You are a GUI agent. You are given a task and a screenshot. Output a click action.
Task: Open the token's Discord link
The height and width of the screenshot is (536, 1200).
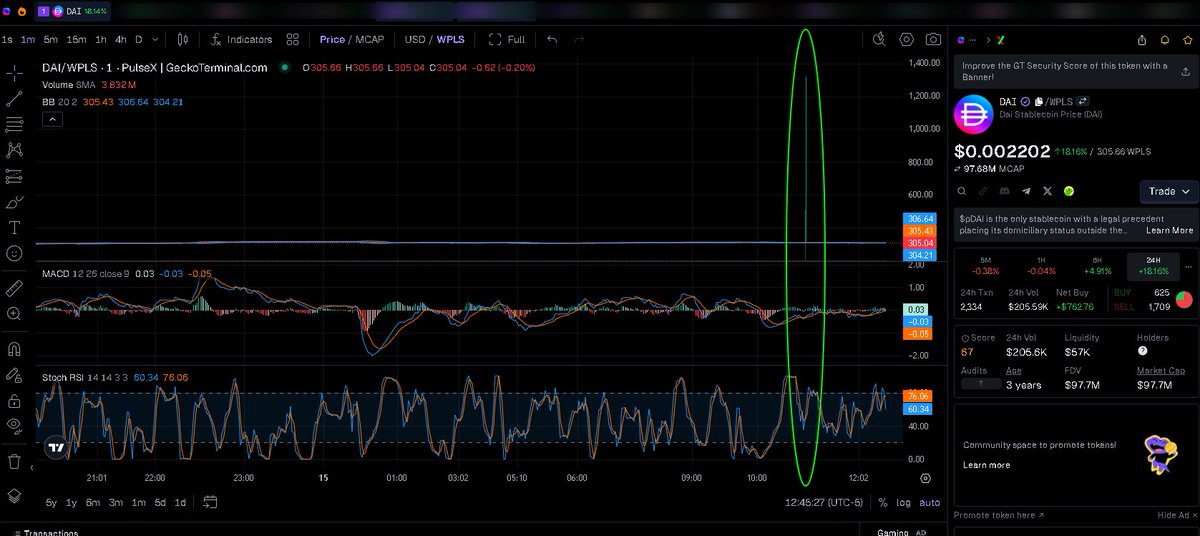pos(1003,191)
